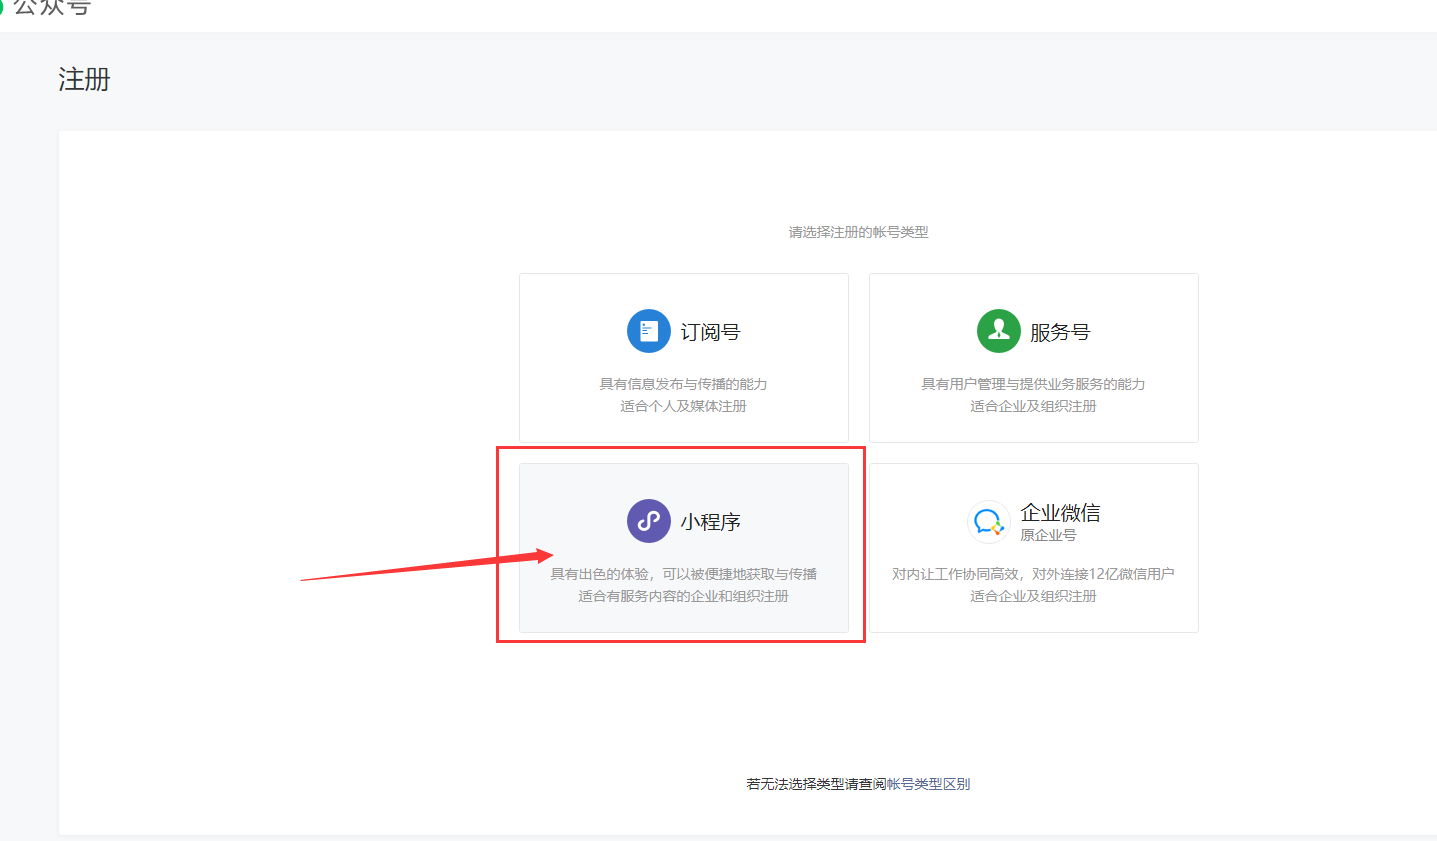Click the 公众号 header title

[52, 7]
